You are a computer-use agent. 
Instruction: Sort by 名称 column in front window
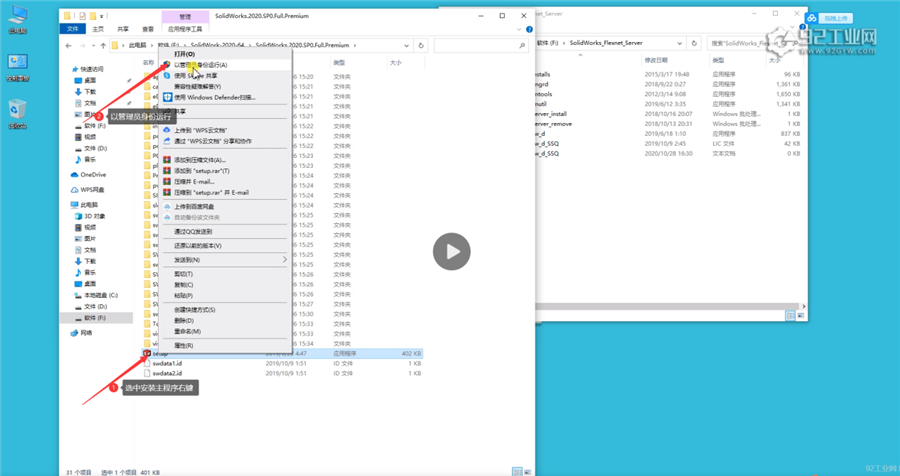tap(148, 63)
